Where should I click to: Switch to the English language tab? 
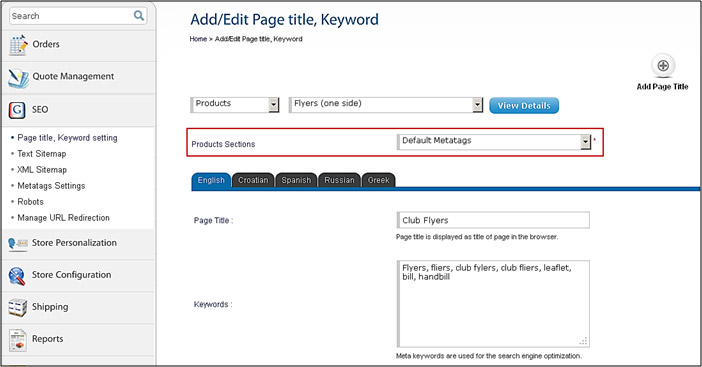tap(211, 180)
